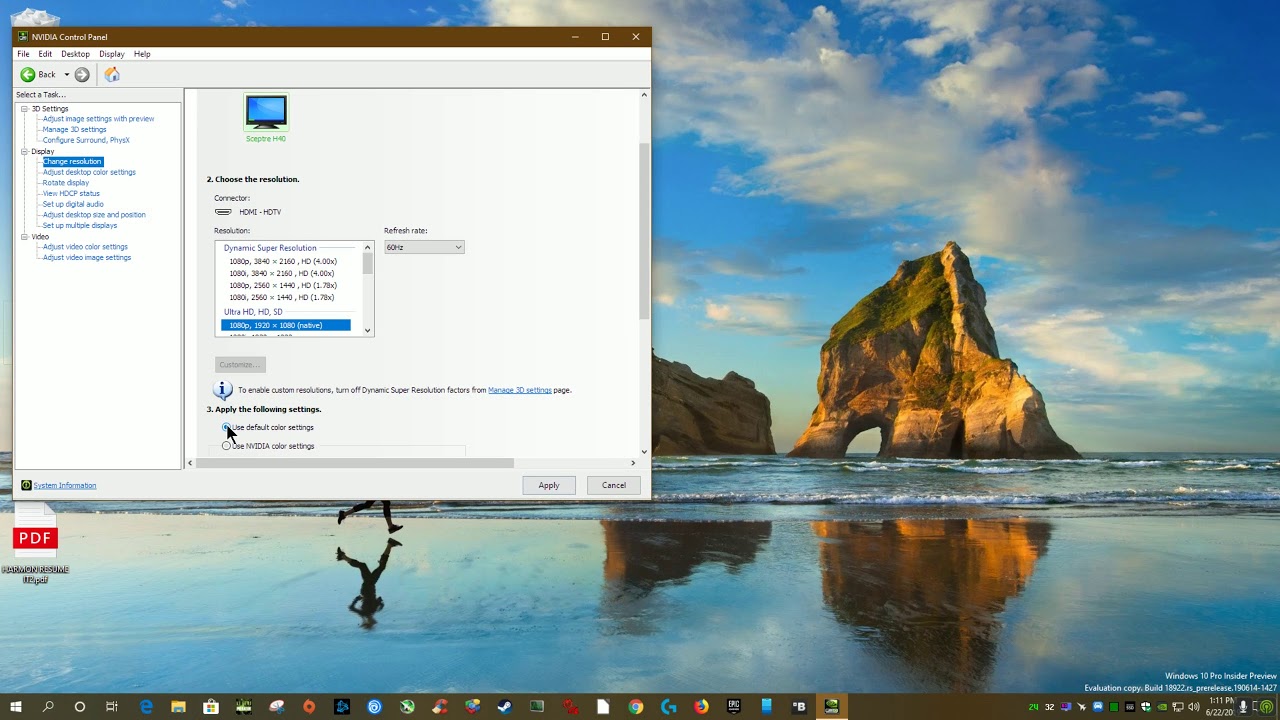
Task: Launch Google Chrome from taskbar
Action: click(635, 707)
